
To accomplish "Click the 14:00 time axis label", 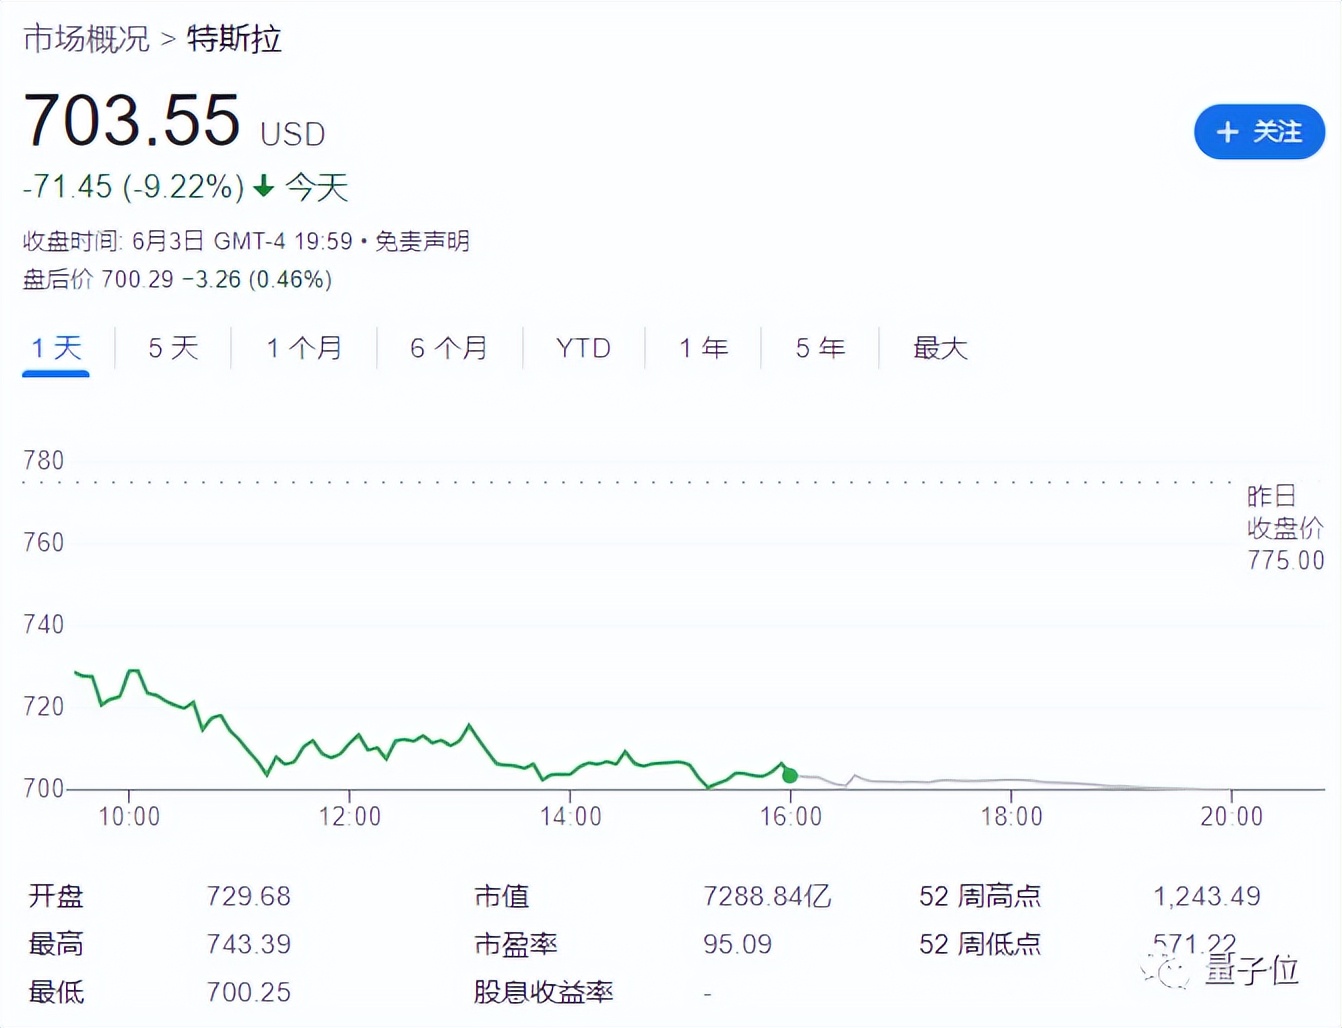I will coord(571,816).
